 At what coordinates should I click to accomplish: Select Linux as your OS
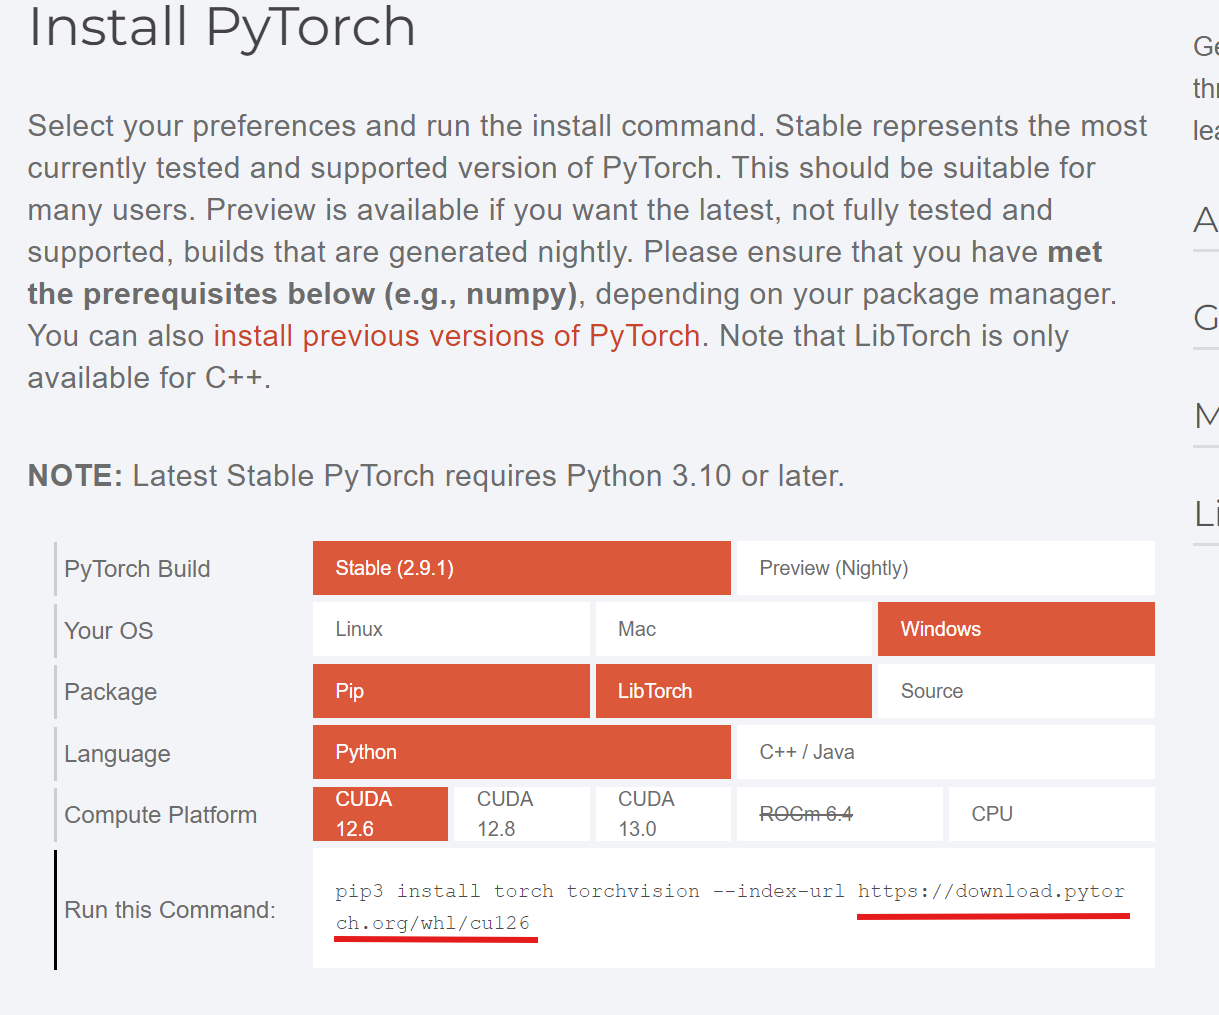point(451,629)
